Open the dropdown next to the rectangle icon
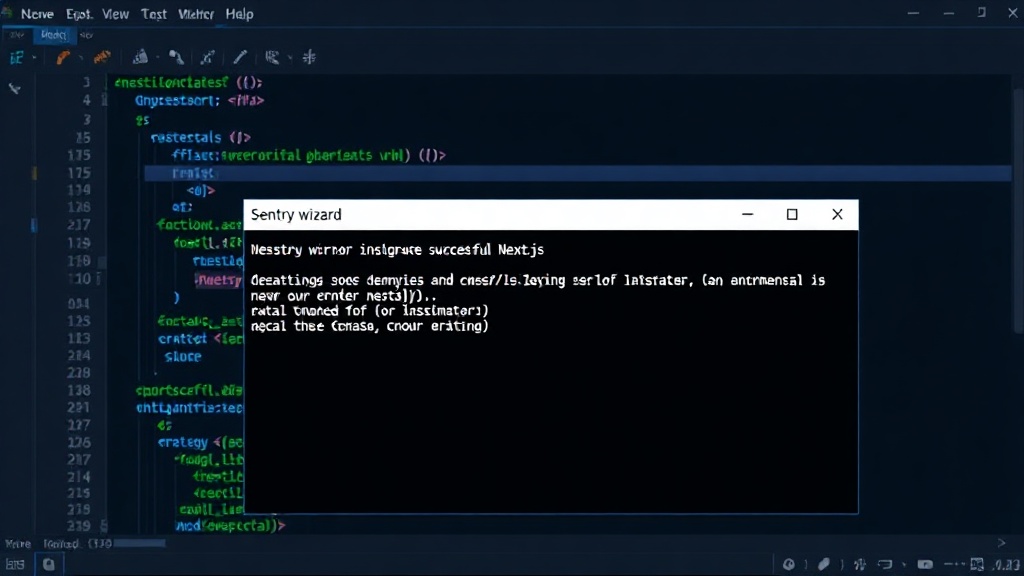 [x=904, y=565]
